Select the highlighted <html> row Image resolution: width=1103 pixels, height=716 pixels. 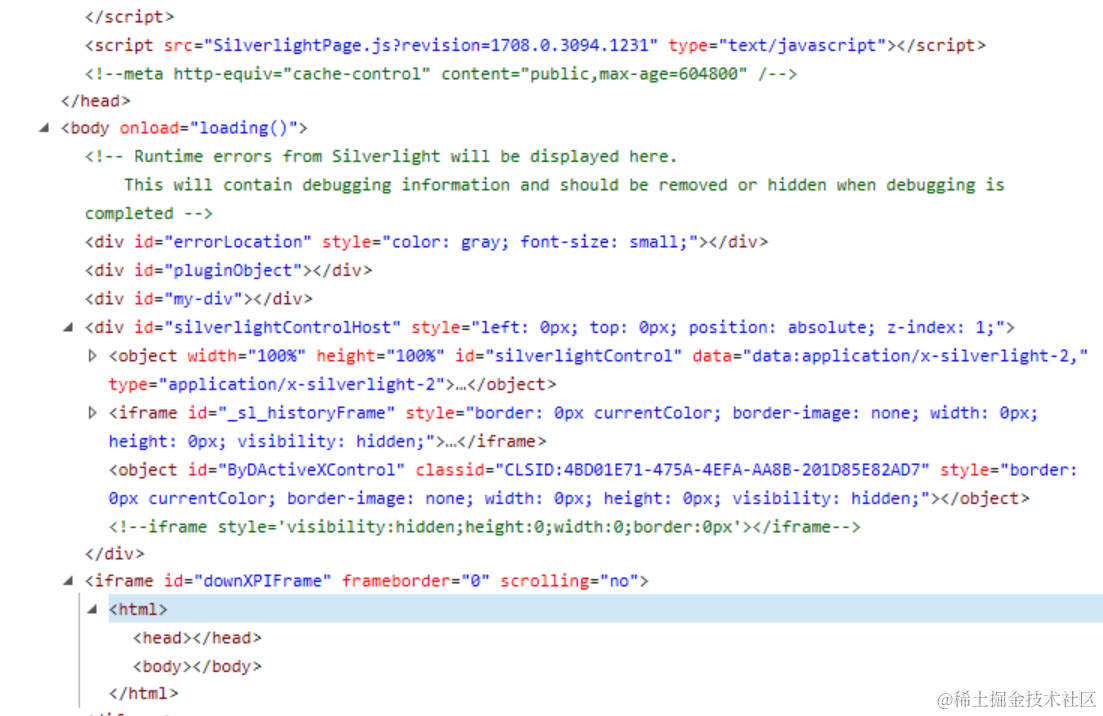pyautogui.click(x=605, y=609)
